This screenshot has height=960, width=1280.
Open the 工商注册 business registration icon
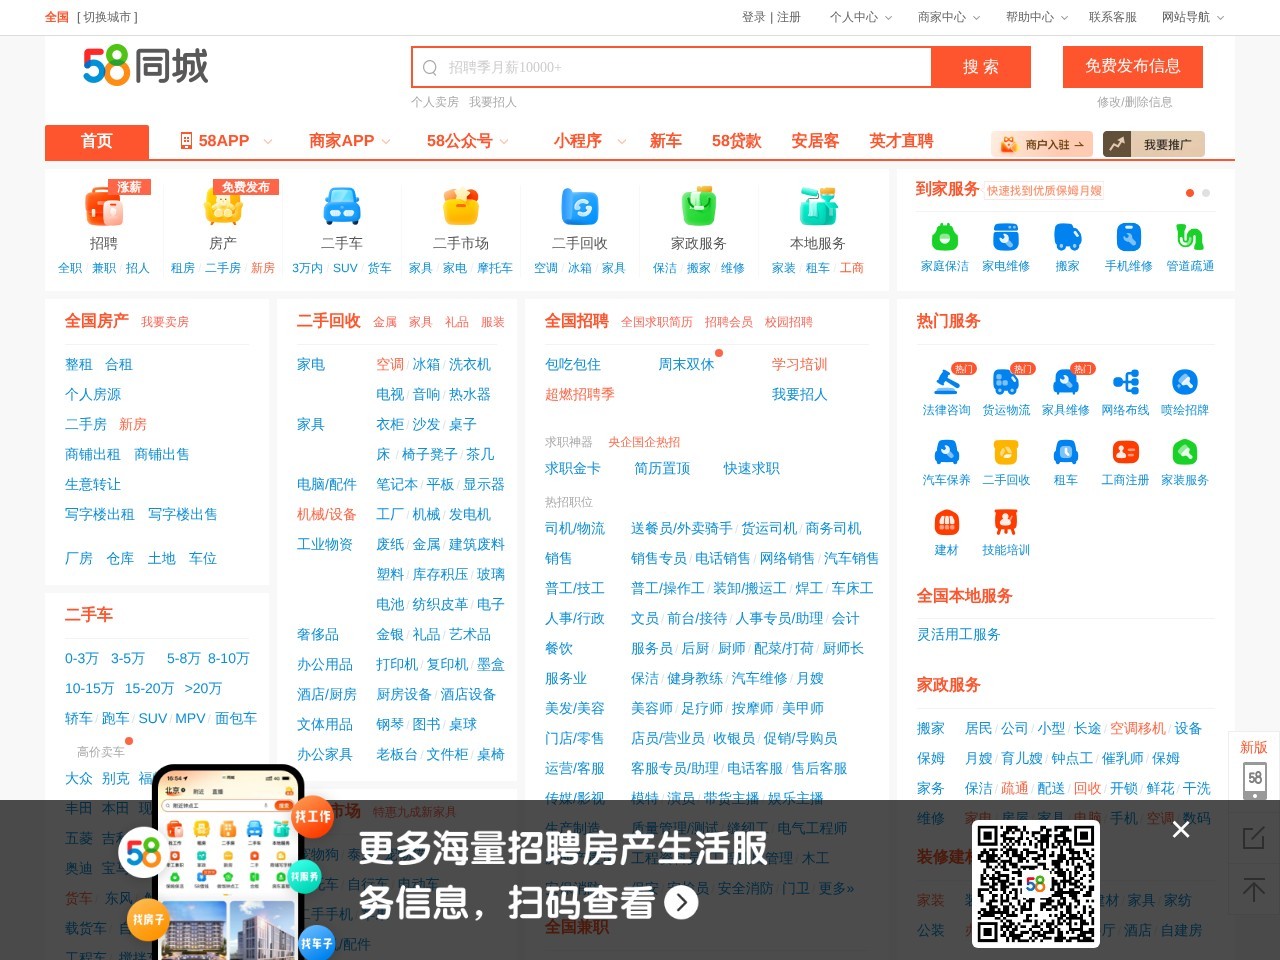click(x=1126, y=452)
